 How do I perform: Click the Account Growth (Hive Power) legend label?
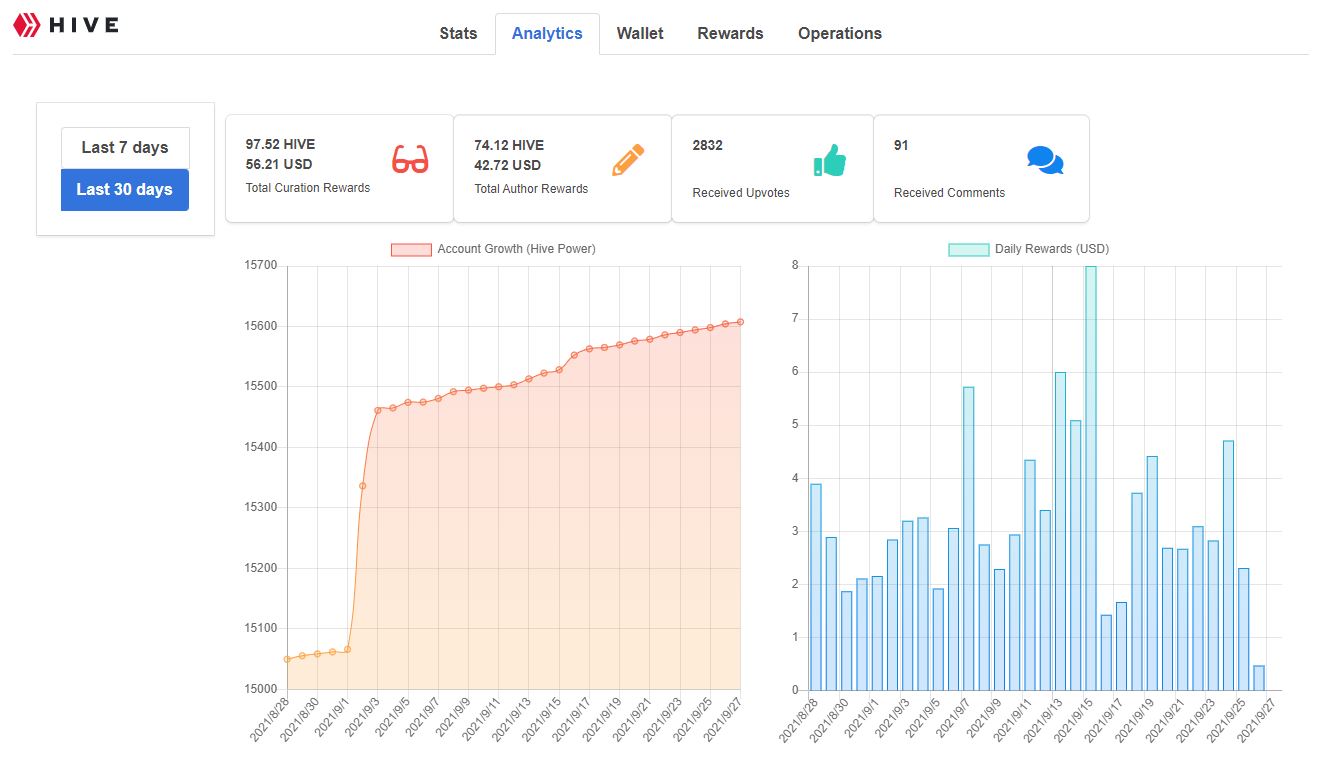[x=516, y=249]
